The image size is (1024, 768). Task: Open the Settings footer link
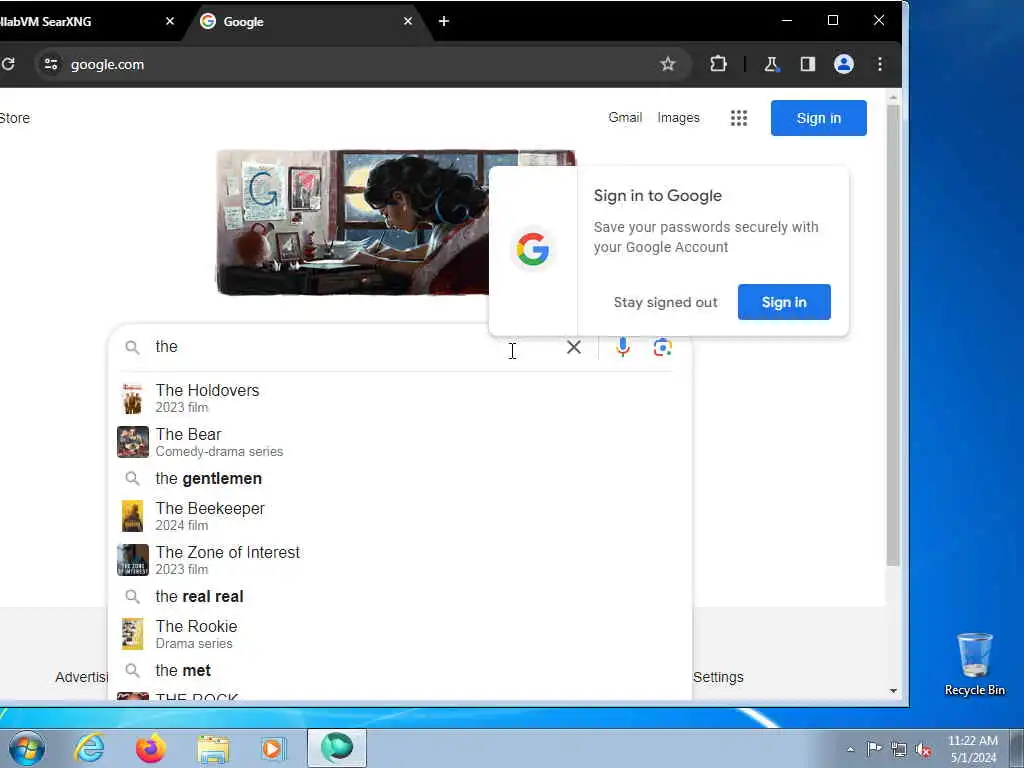pyautogui.click(x=718, y=677)
